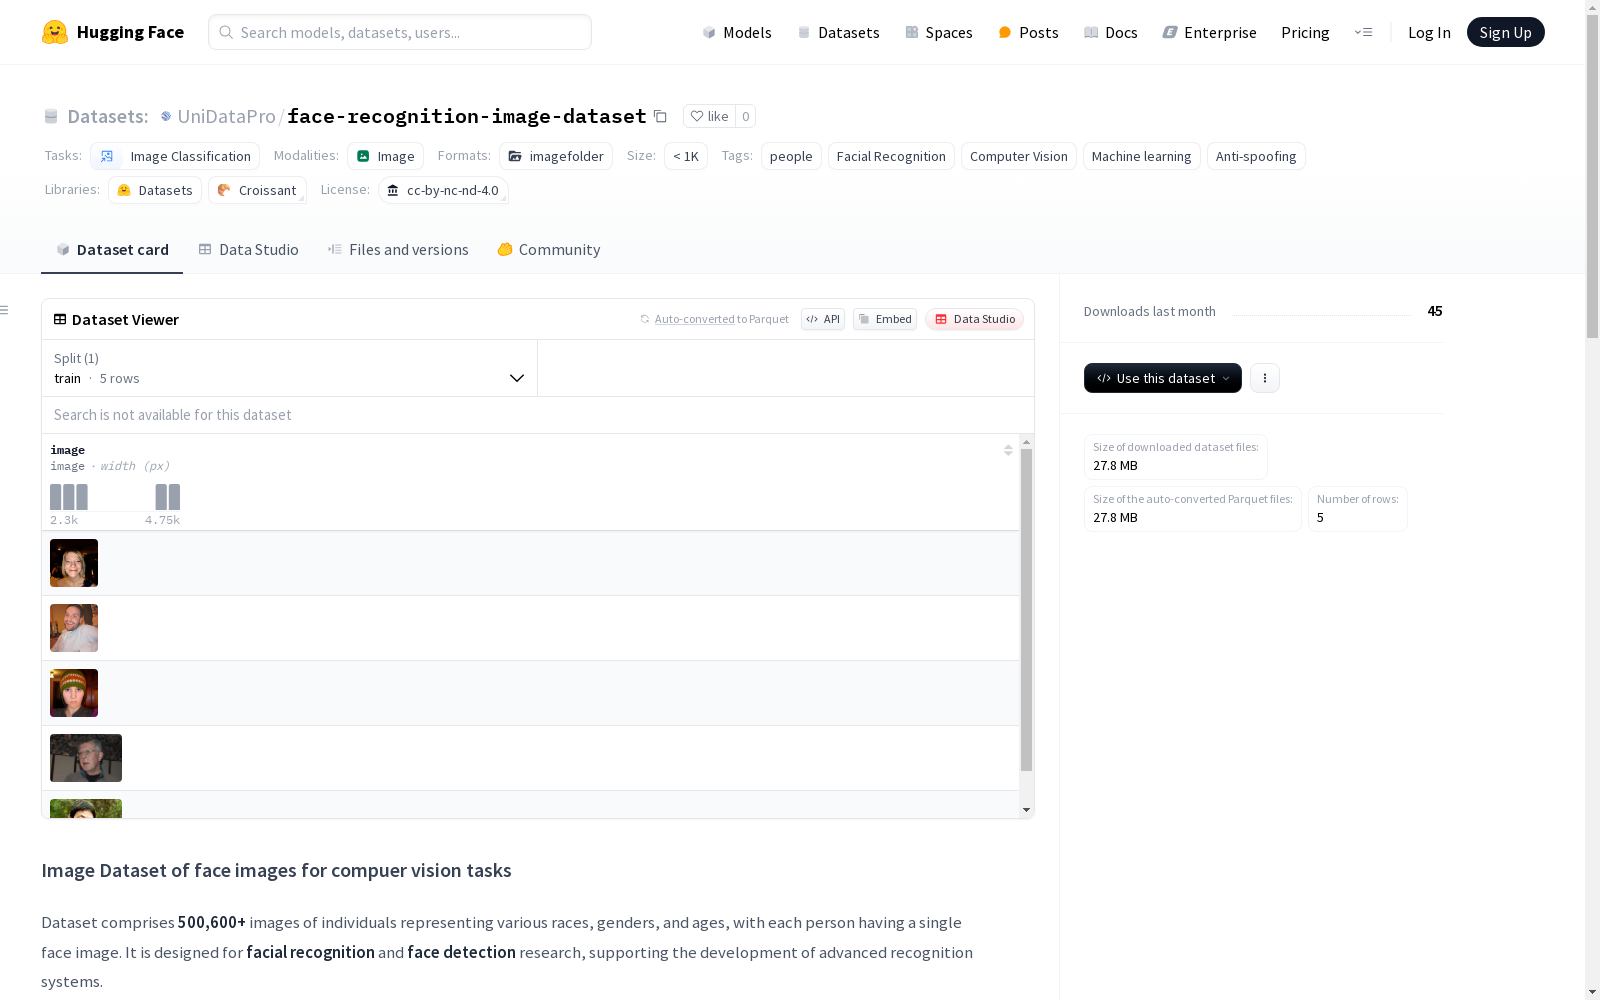Screen dimensions: 1600x1000
Task: Click the Log In link
Action: tap(1429, 32)
